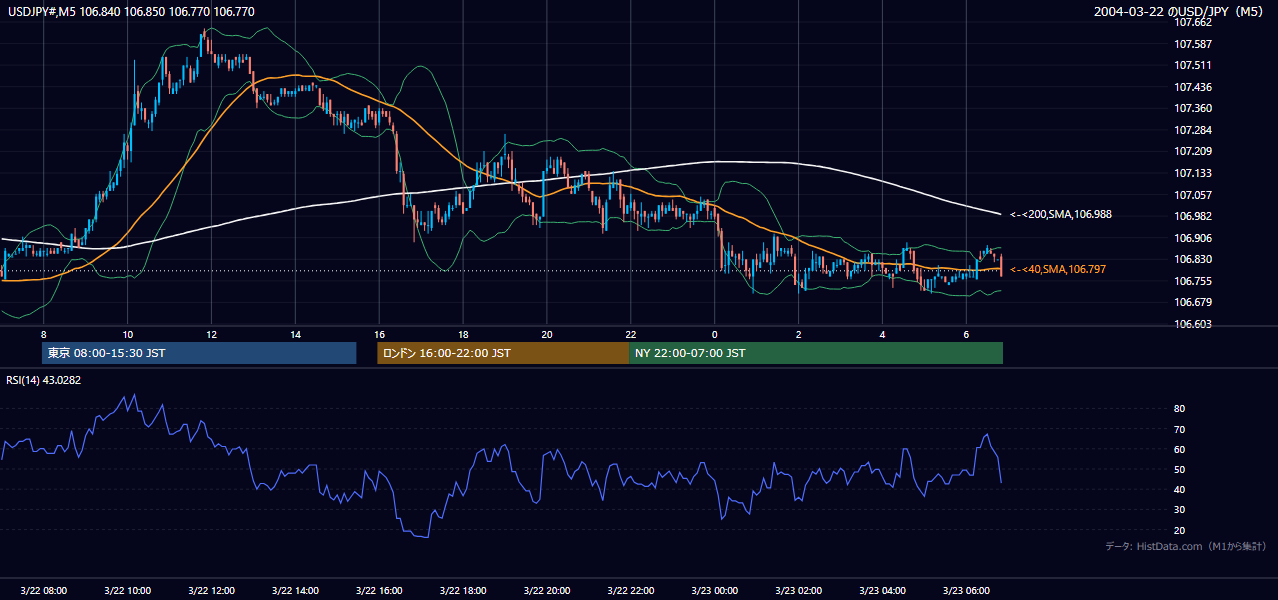Viewport: 1278px width, 600px height.
Task: Click RSI scale value 50
Action: point(1180,469)
